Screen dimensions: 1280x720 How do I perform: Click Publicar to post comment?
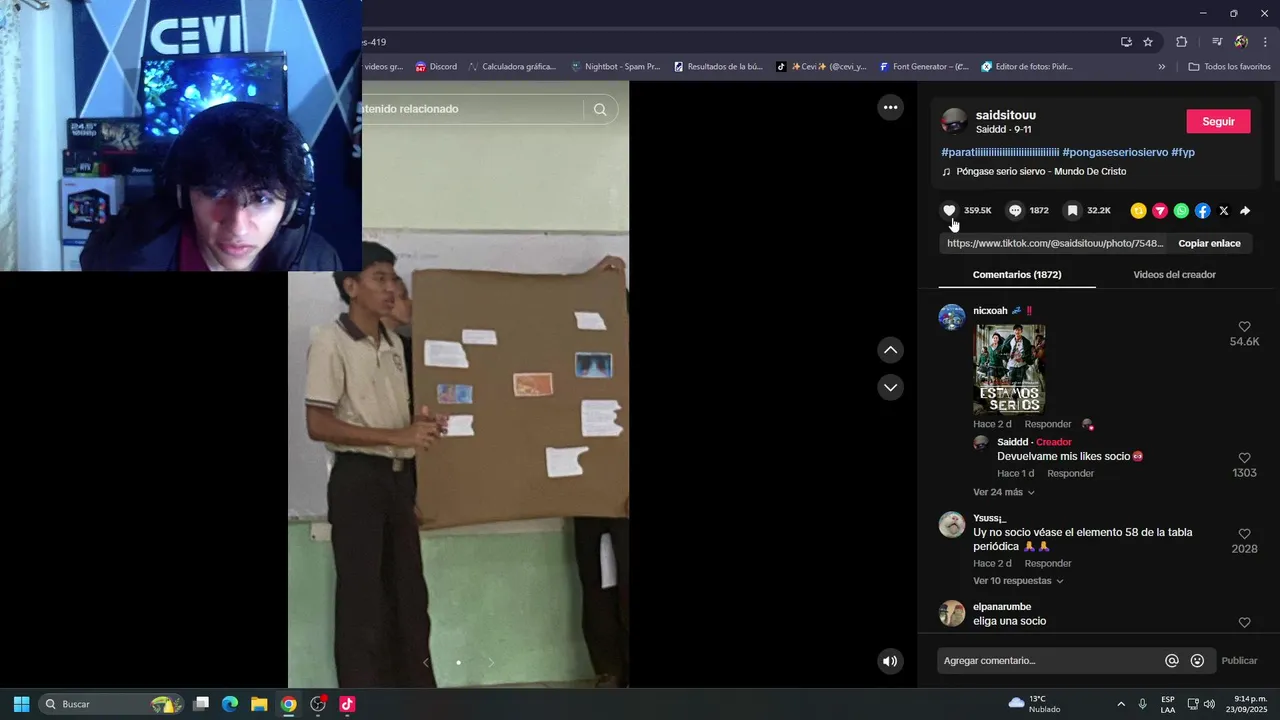coord(1239,661)
